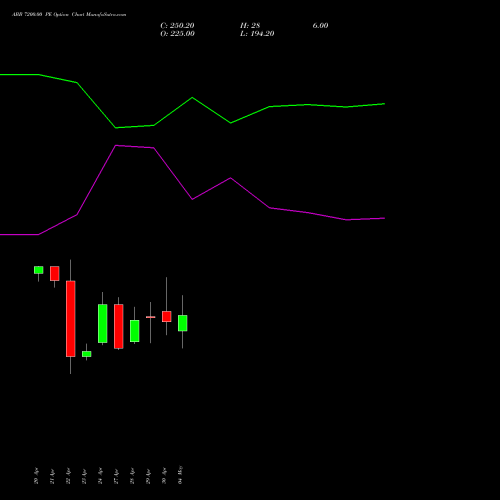Click the closing price value C: 250.20
Screen dimensions: 500x500
tap(177, 26)
